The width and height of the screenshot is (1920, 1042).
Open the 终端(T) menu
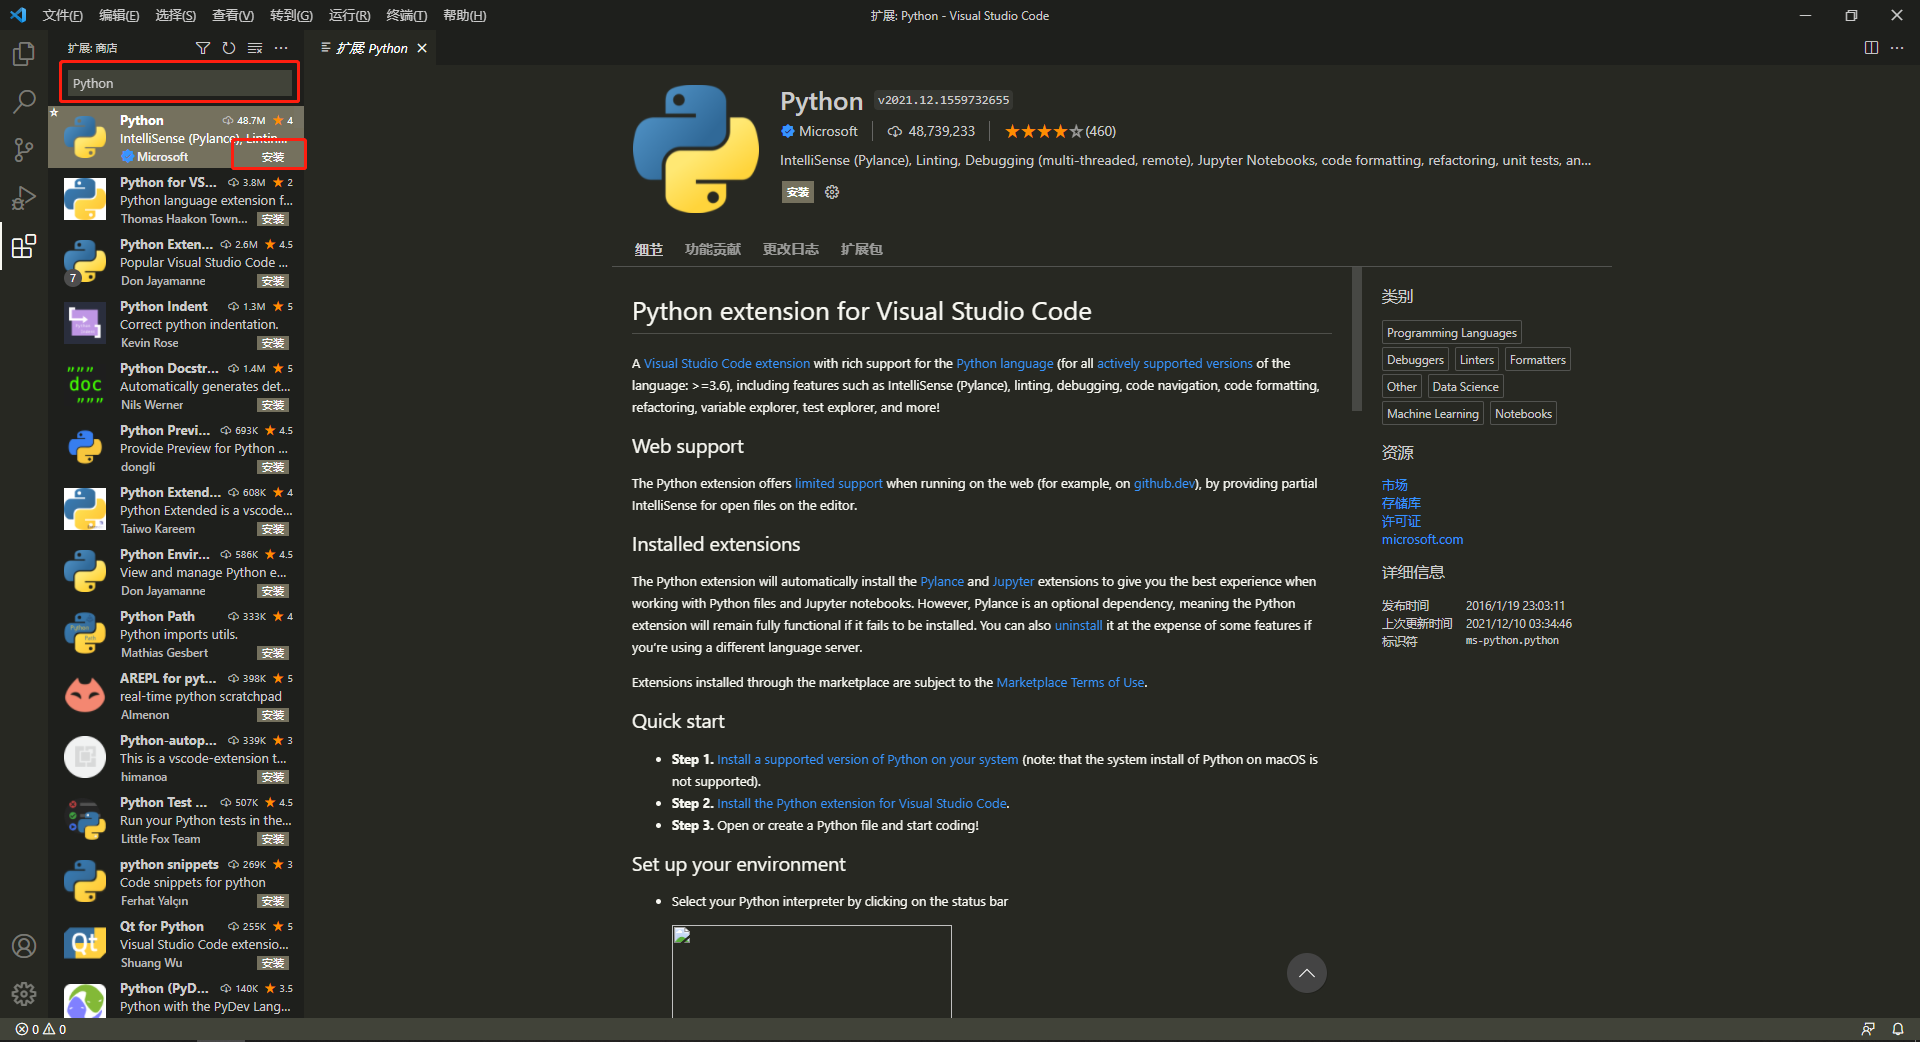coord(406,15)
